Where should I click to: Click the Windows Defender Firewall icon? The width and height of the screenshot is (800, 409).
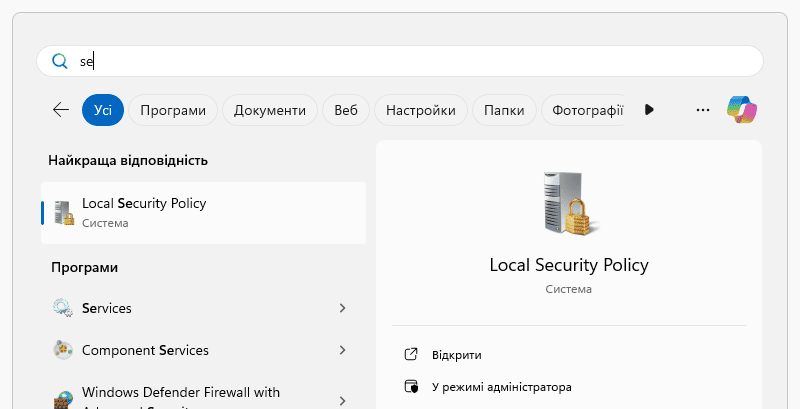coord(63,399)
